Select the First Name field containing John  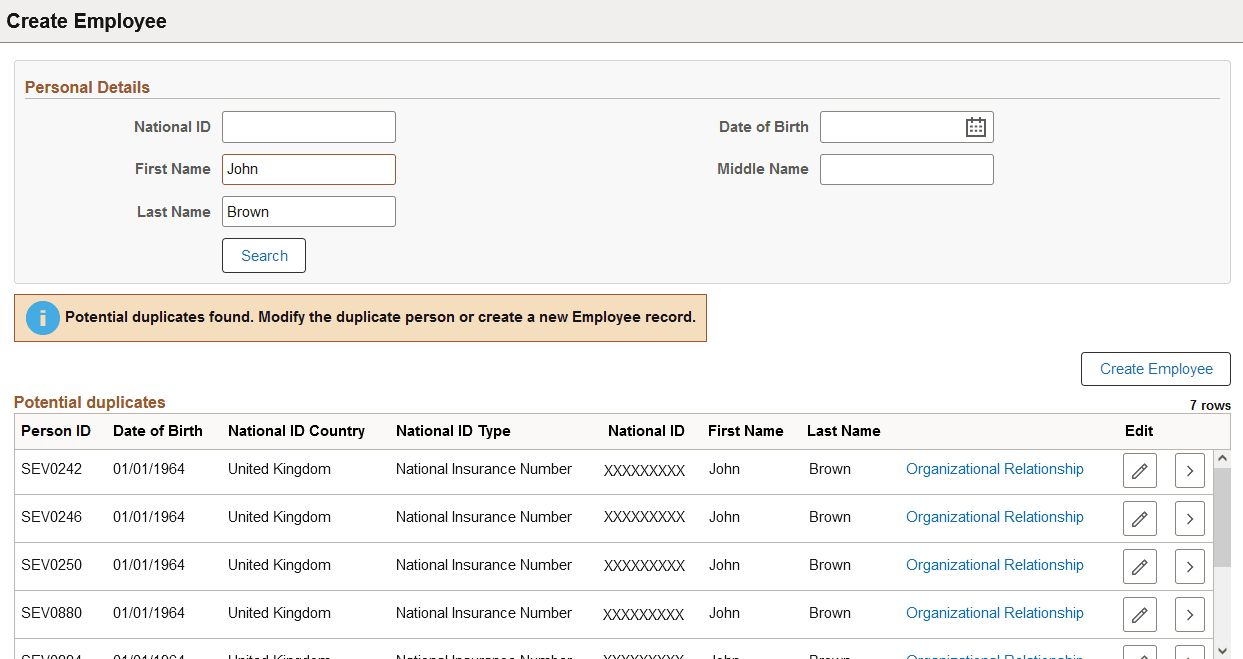pos(308,169)
